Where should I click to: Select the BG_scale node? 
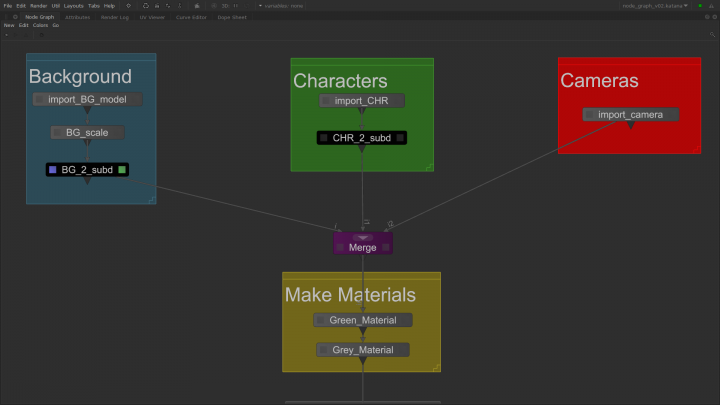87,133
